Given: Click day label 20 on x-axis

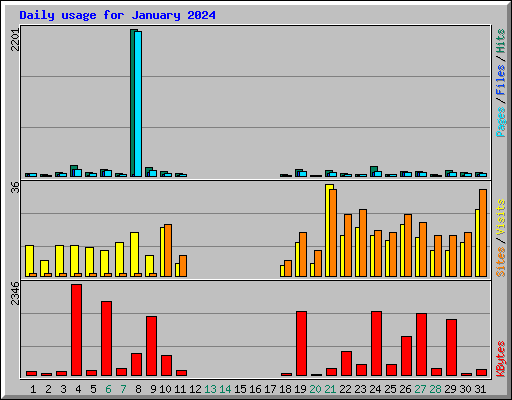Looking at the screenshot, I should pos(315,389).
